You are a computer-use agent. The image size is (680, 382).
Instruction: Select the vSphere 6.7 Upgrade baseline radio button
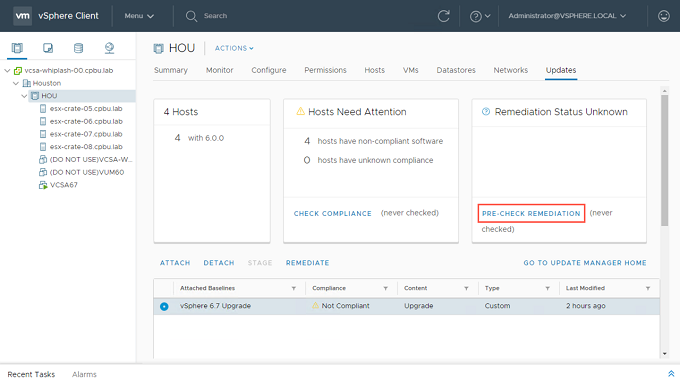pyautogui.click(x=164, y=306)
